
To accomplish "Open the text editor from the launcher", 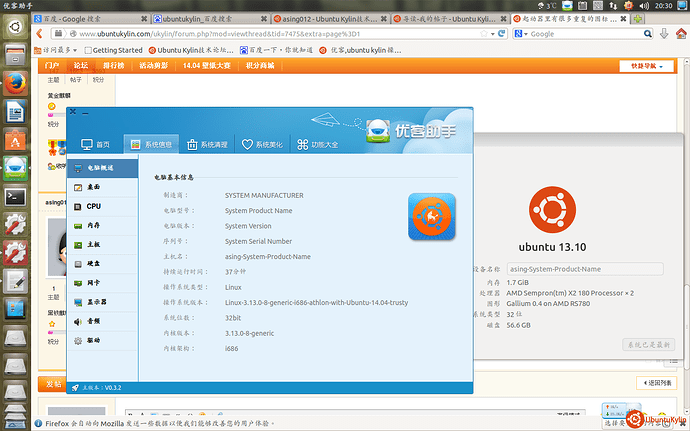I will (15, 281).
